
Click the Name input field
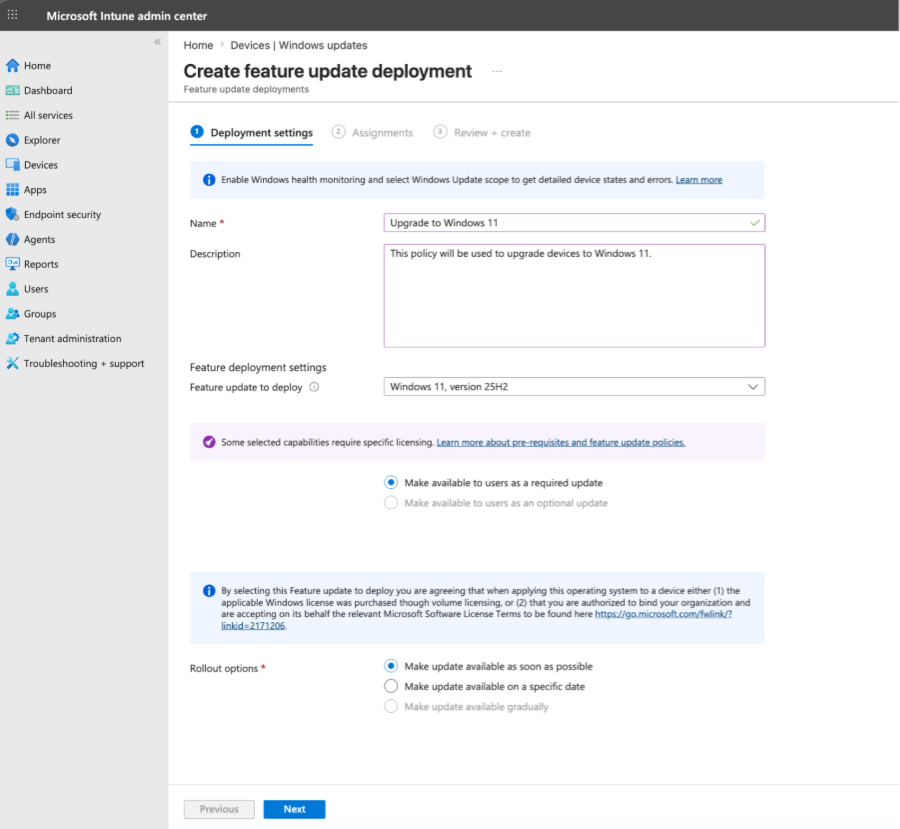[574, 223]
